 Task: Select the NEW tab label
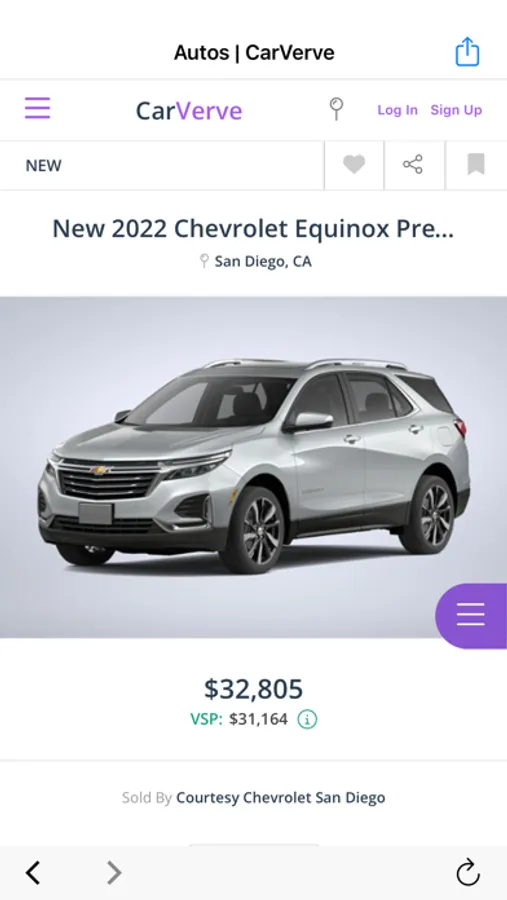(44, 166)
